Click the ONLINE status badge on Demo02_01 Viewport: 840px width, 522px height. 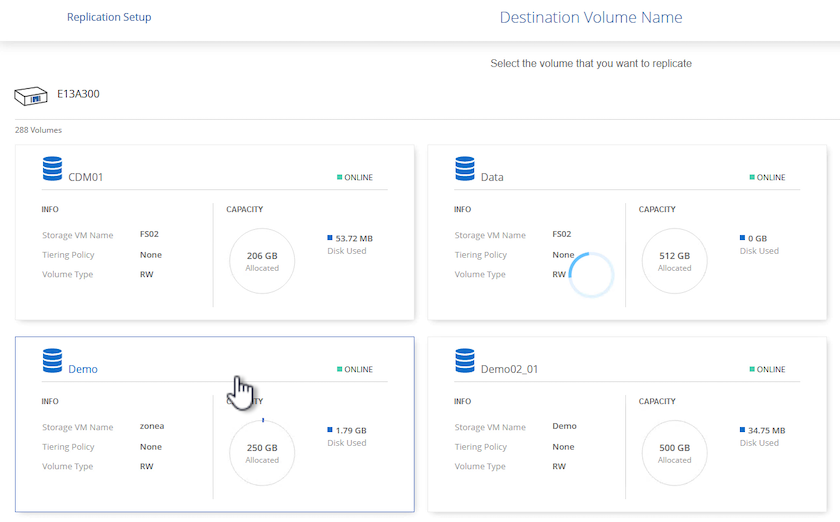point(767,370)
